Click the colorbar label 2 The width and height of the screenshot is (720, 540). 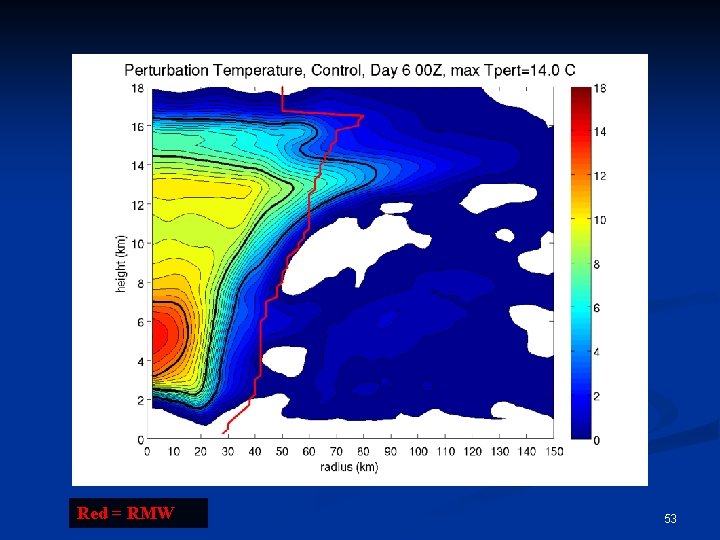tap(596, 396)
